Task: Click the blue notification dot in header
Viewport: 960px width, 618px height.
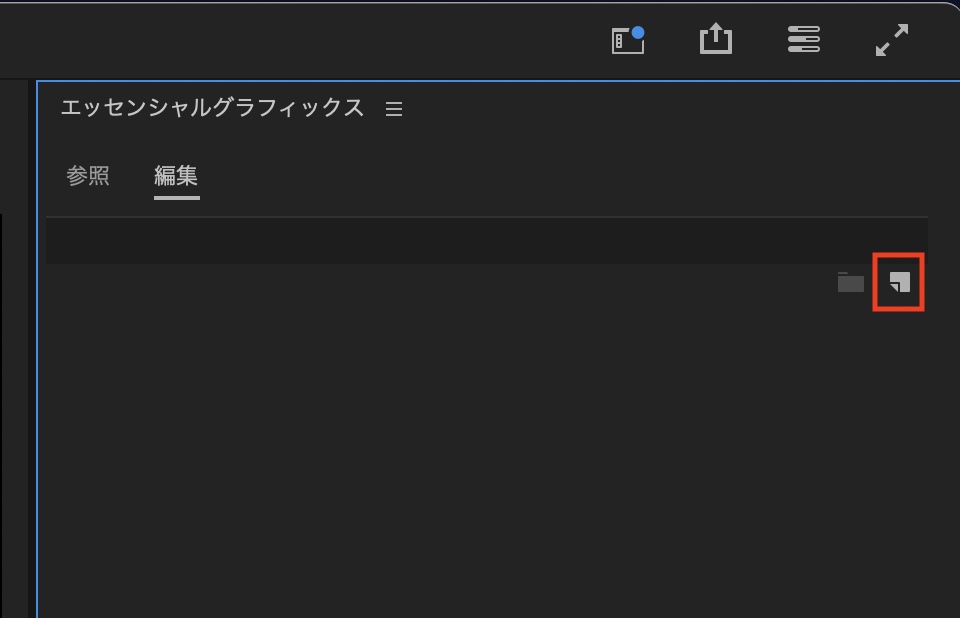Action: pos(638,32)
